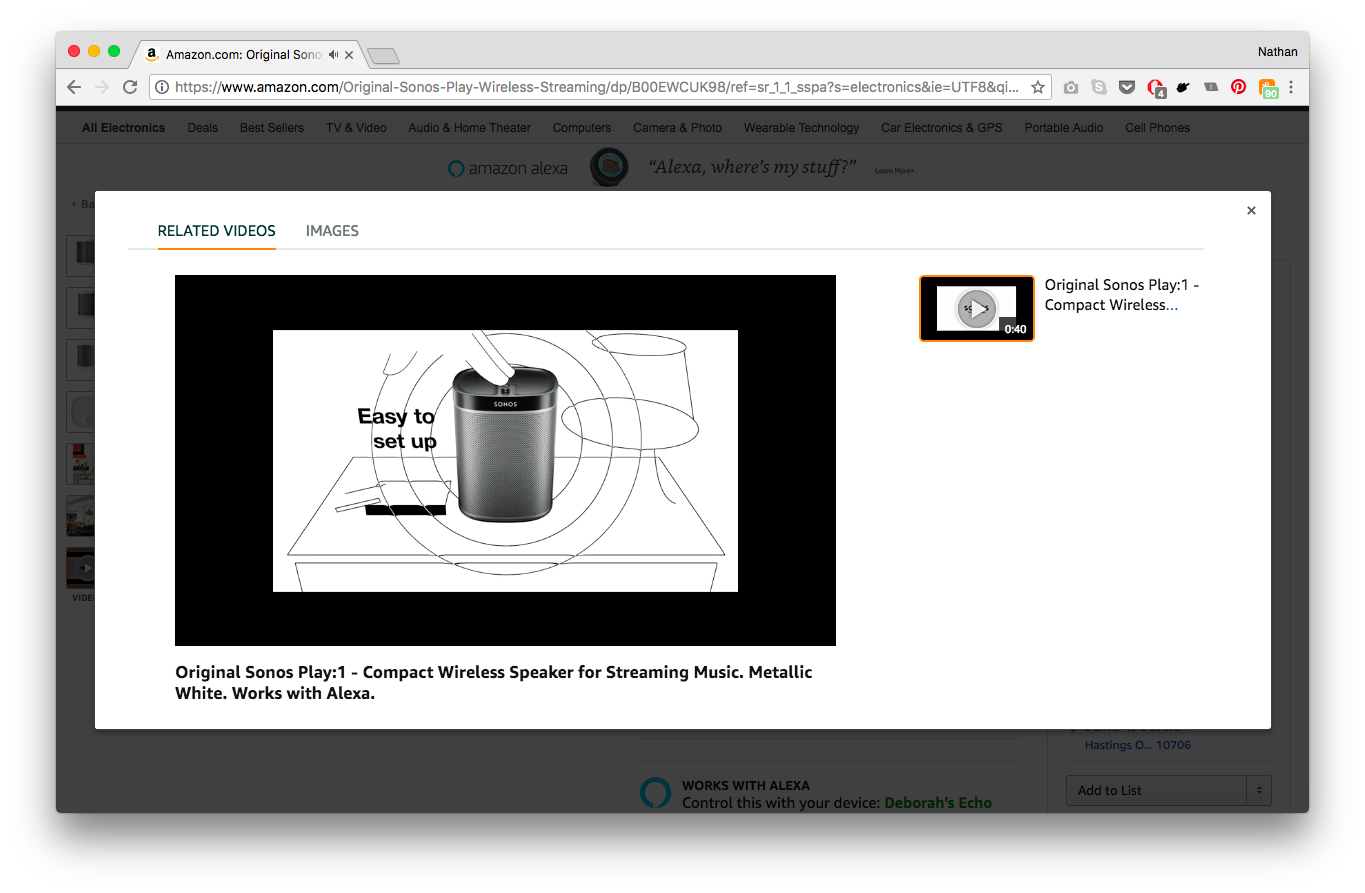Open the Cell Phones category

click(1158, 128)
